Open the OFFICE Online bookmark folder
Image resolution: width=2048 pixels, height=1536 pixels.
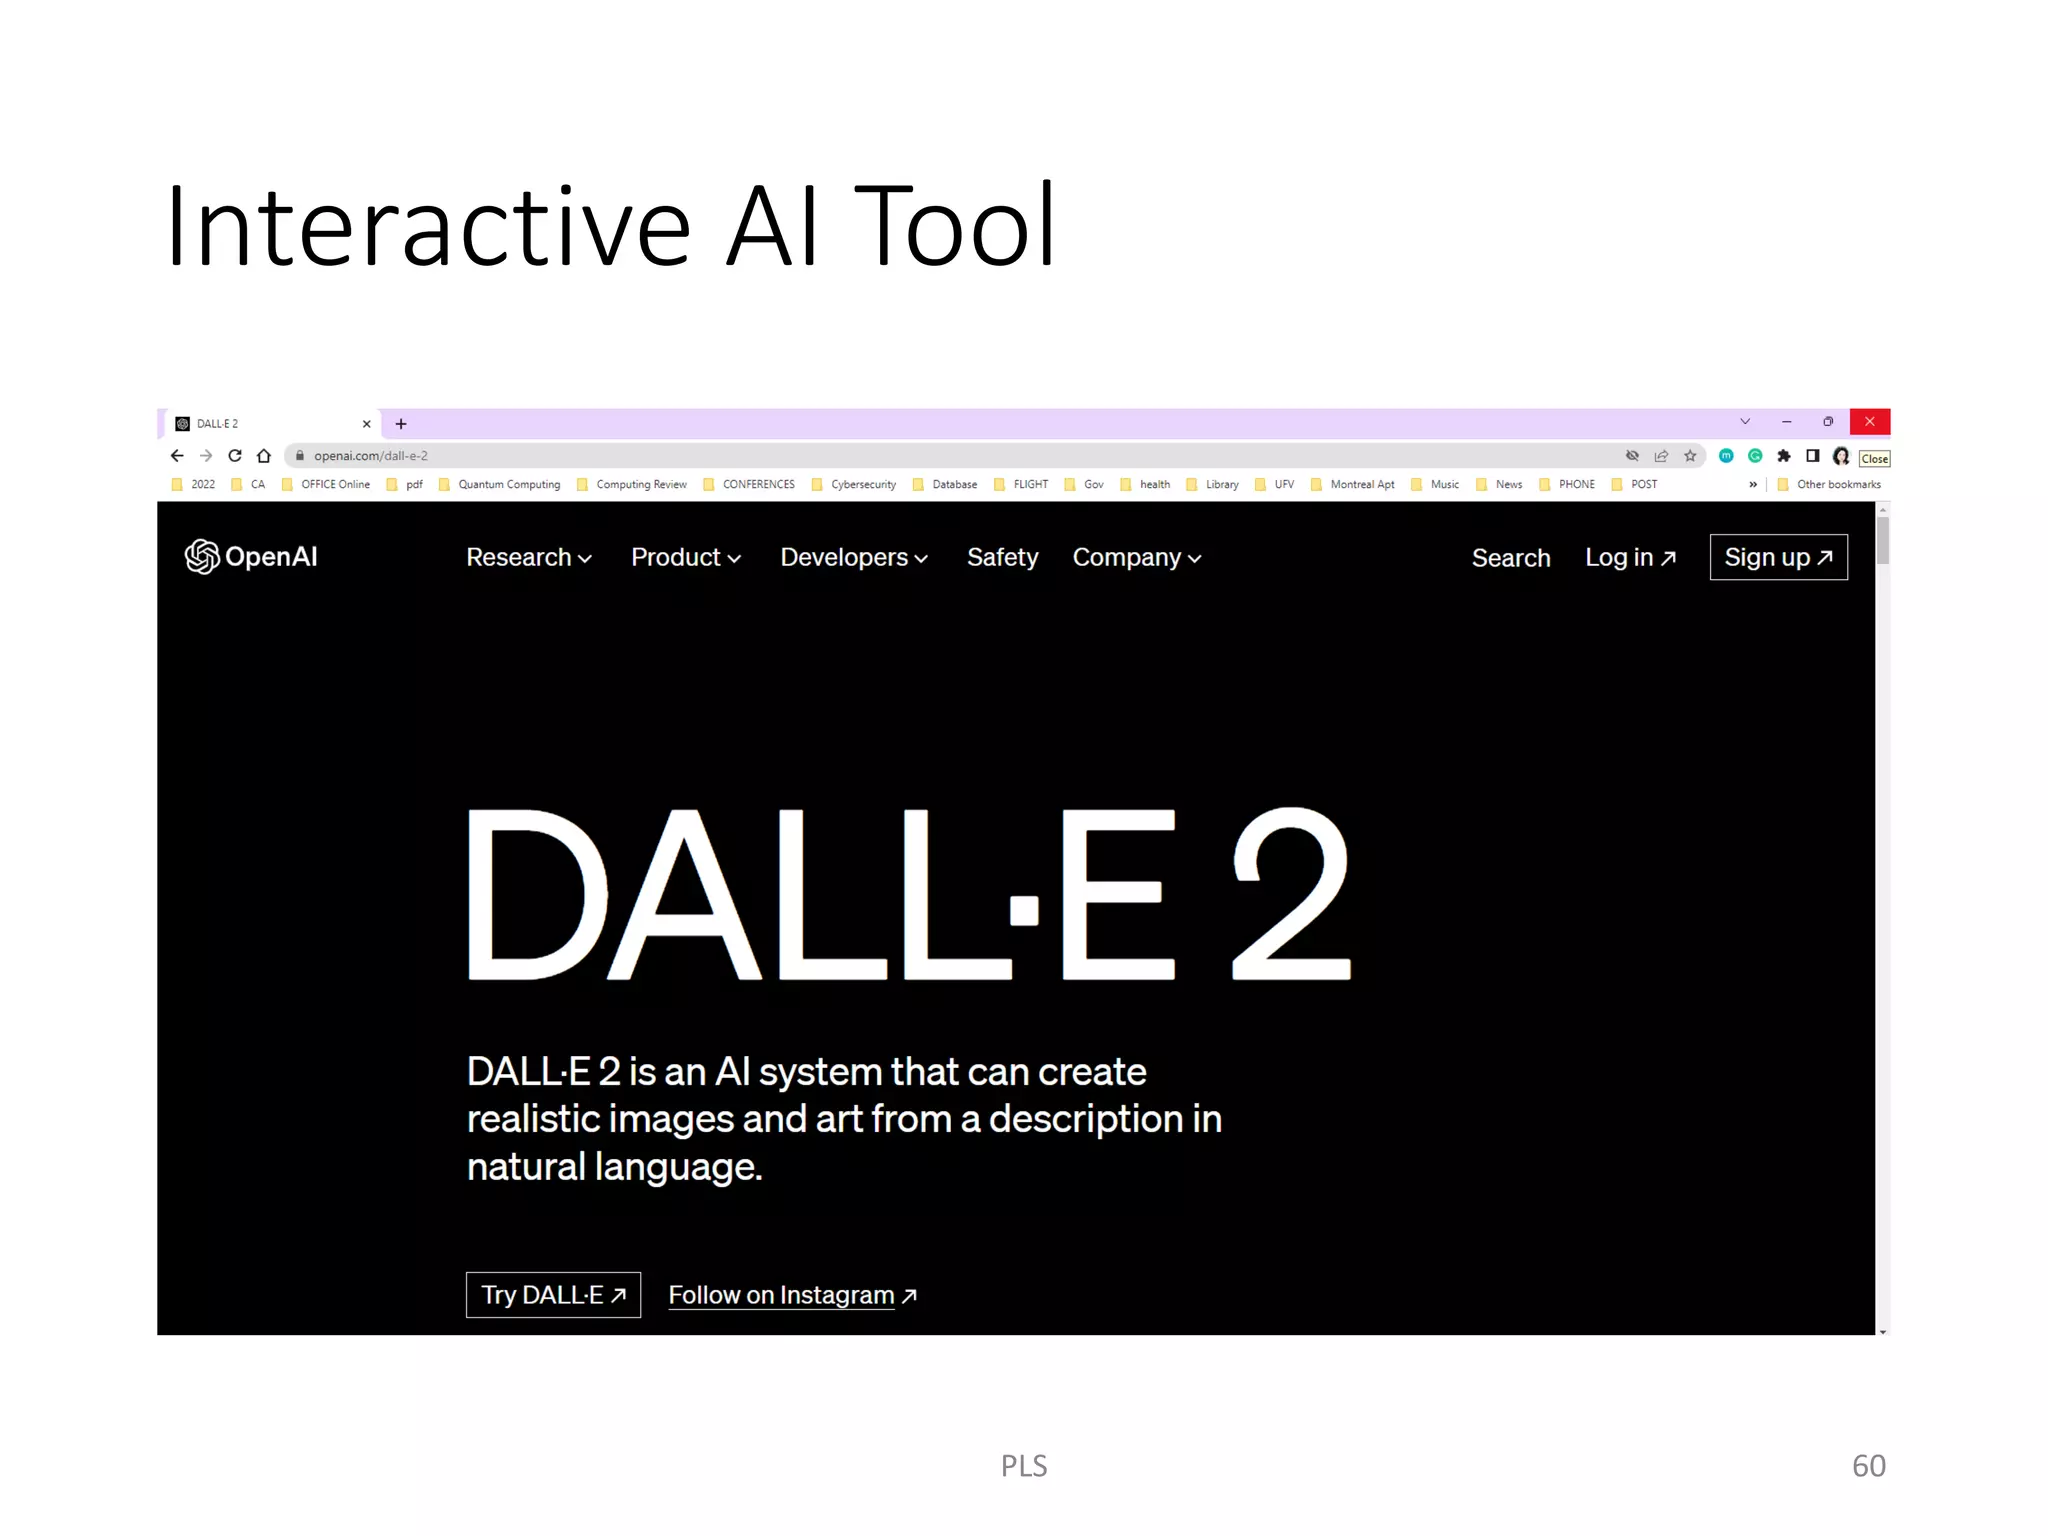326,485
